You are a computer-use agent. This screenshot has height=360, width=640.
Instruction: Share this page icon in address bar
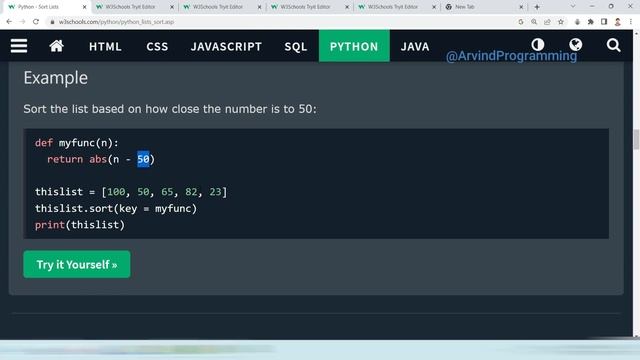pos(547,22)
